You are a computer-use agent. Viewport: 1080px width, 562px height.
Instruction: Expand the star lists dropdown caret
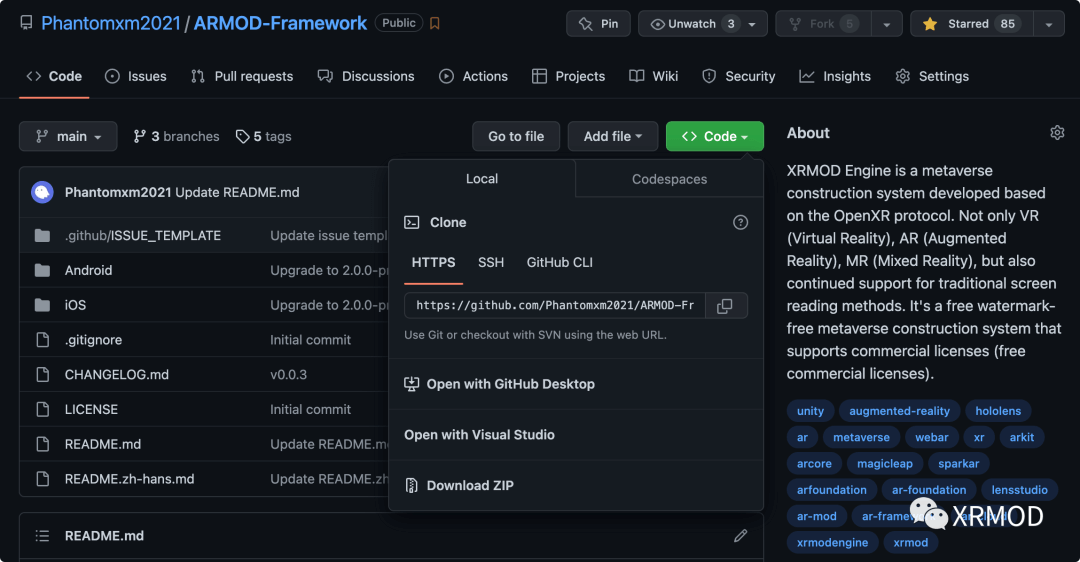[x=1048, y=24]
